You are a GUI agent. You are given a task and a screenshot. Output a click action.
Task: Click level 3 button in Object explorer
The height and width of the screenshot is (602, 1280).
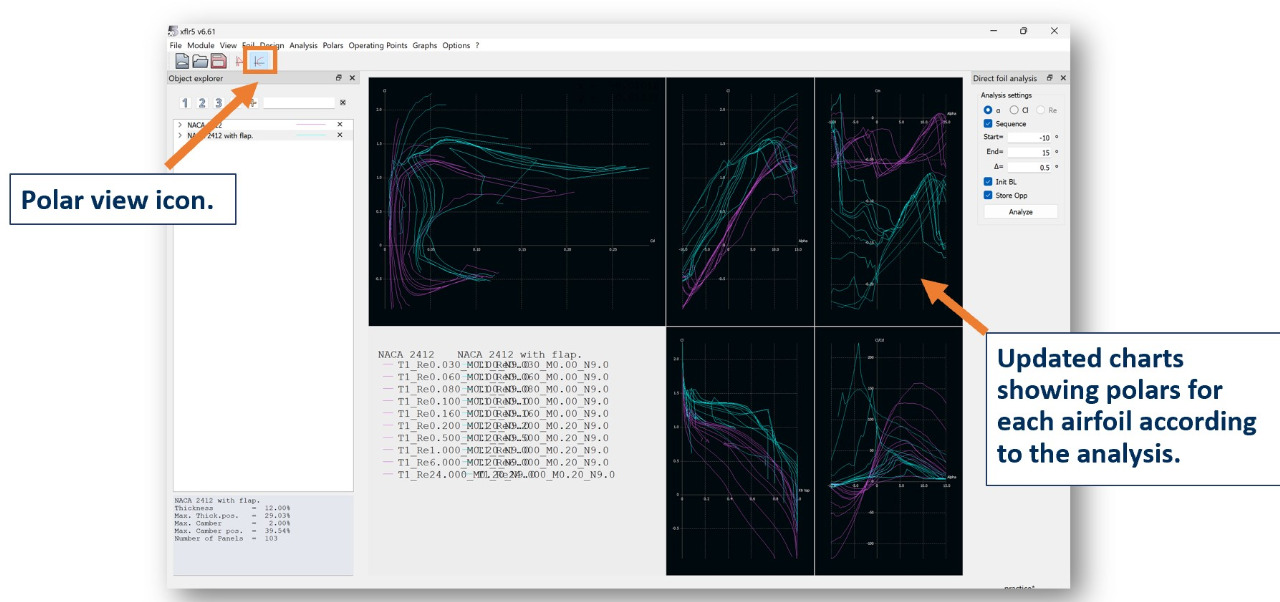218,103
